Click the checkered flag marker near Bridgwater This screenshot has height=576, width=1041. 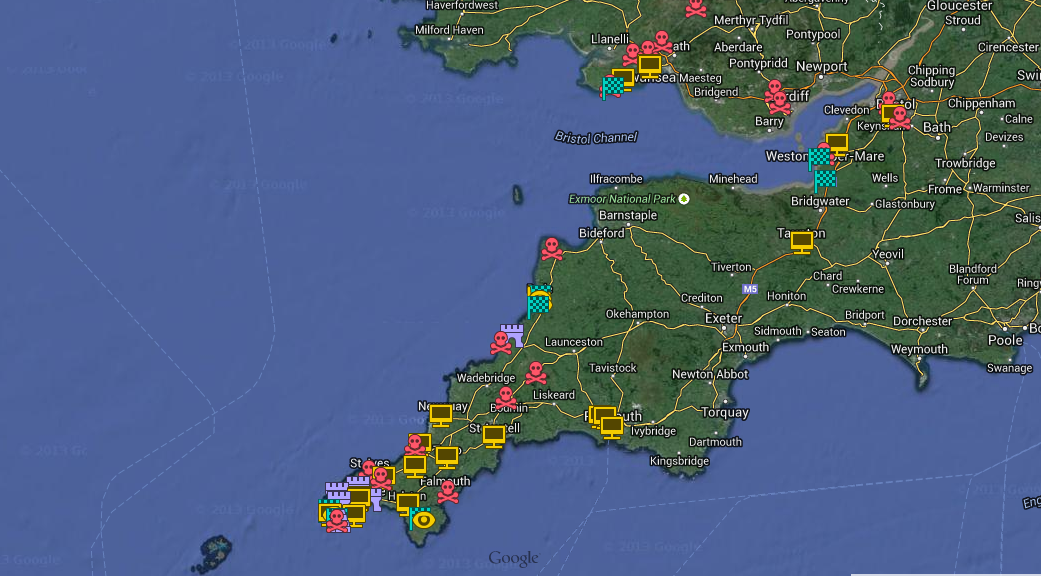[x=825, y=180]
